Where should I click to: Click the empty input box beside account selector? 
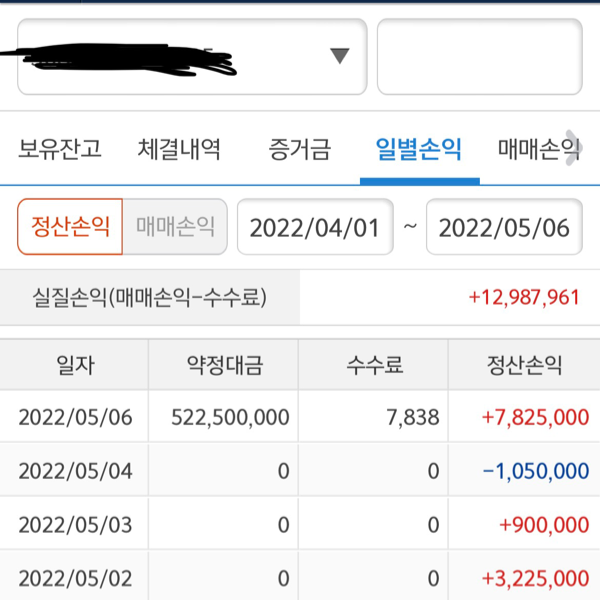[479, 57]
